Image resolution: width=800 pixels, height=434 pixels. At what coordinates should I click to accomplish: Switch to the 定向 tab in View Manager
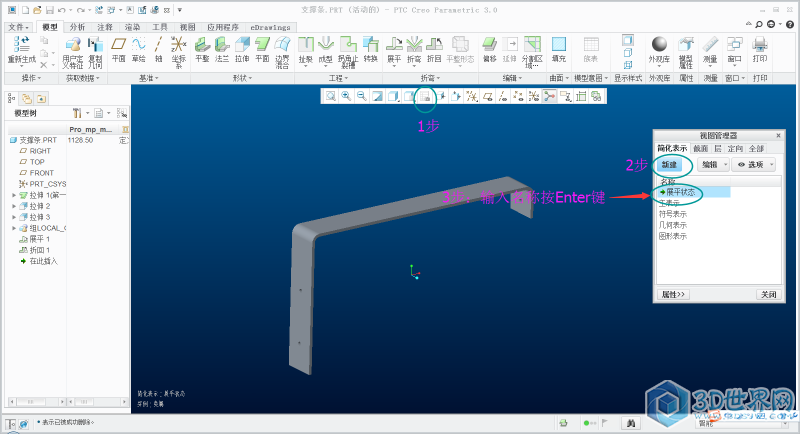[735, 148]
